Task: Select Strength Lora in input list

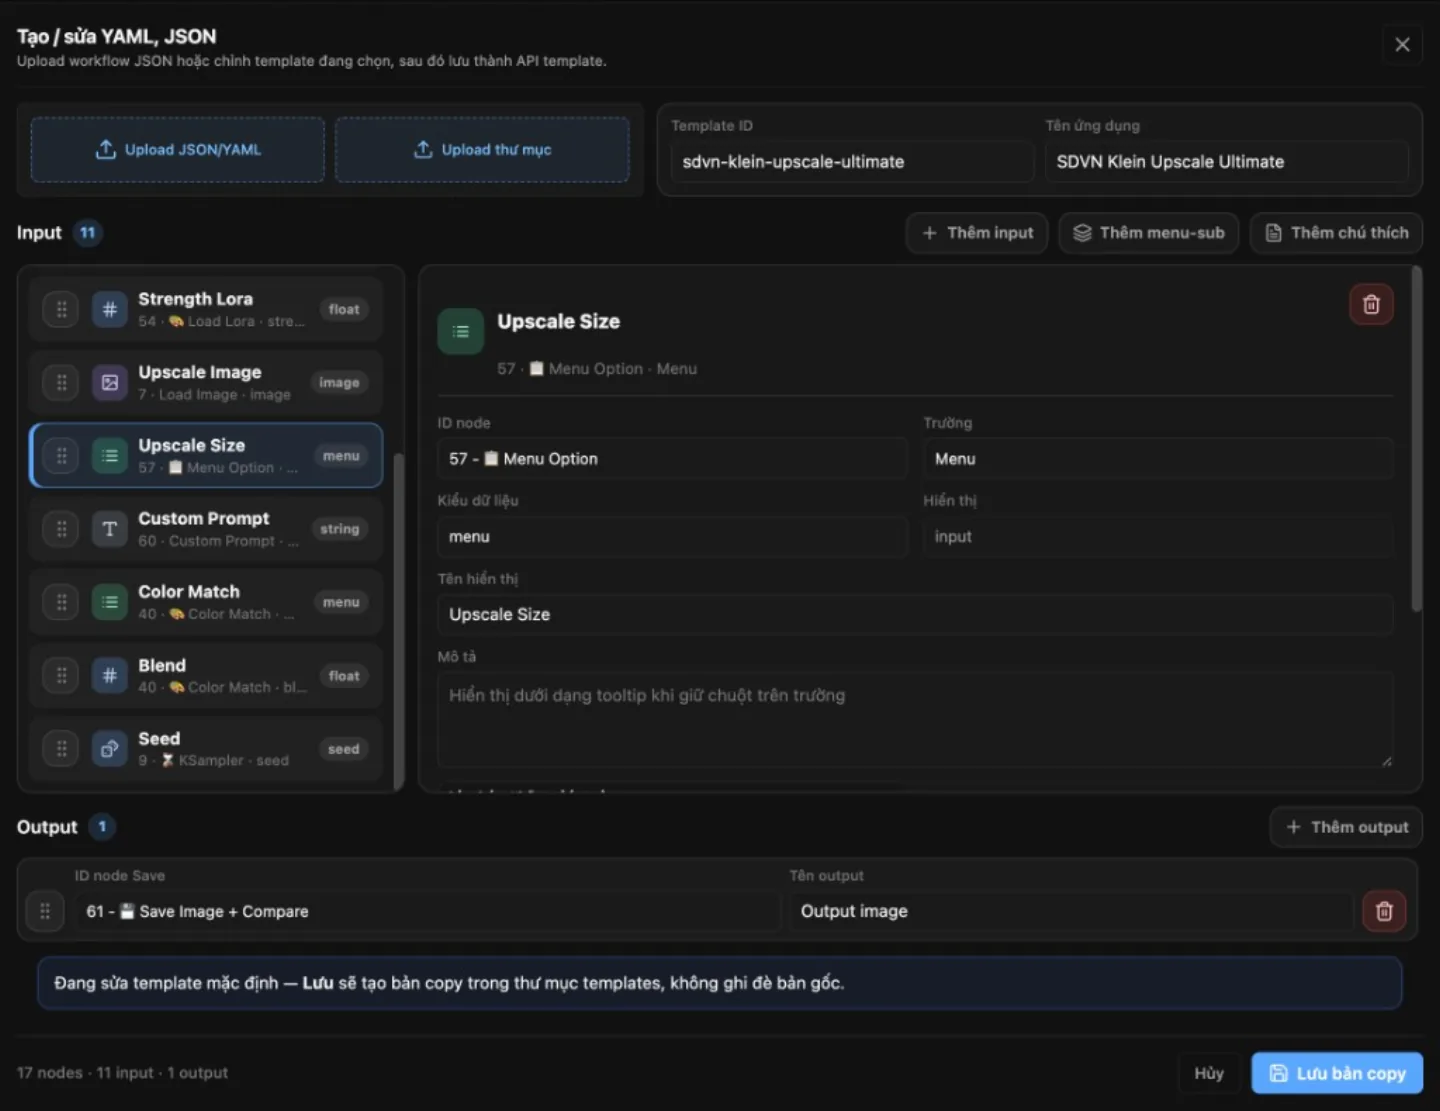Action: (x=206, y=309)
